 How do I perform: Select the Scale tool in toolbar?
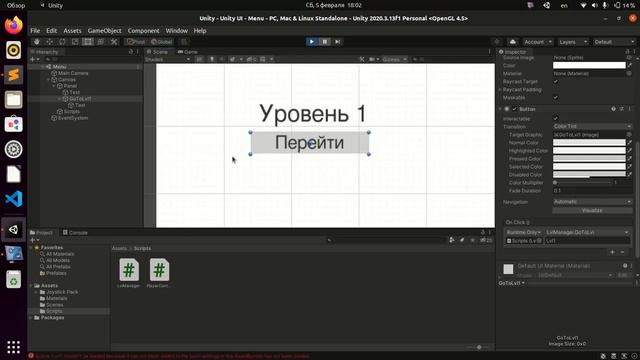click(x=75, y=42)
